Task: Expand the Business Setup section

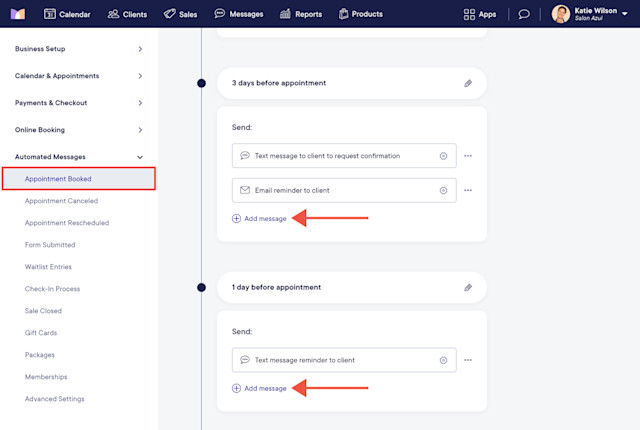Action: tap(79, 49)
